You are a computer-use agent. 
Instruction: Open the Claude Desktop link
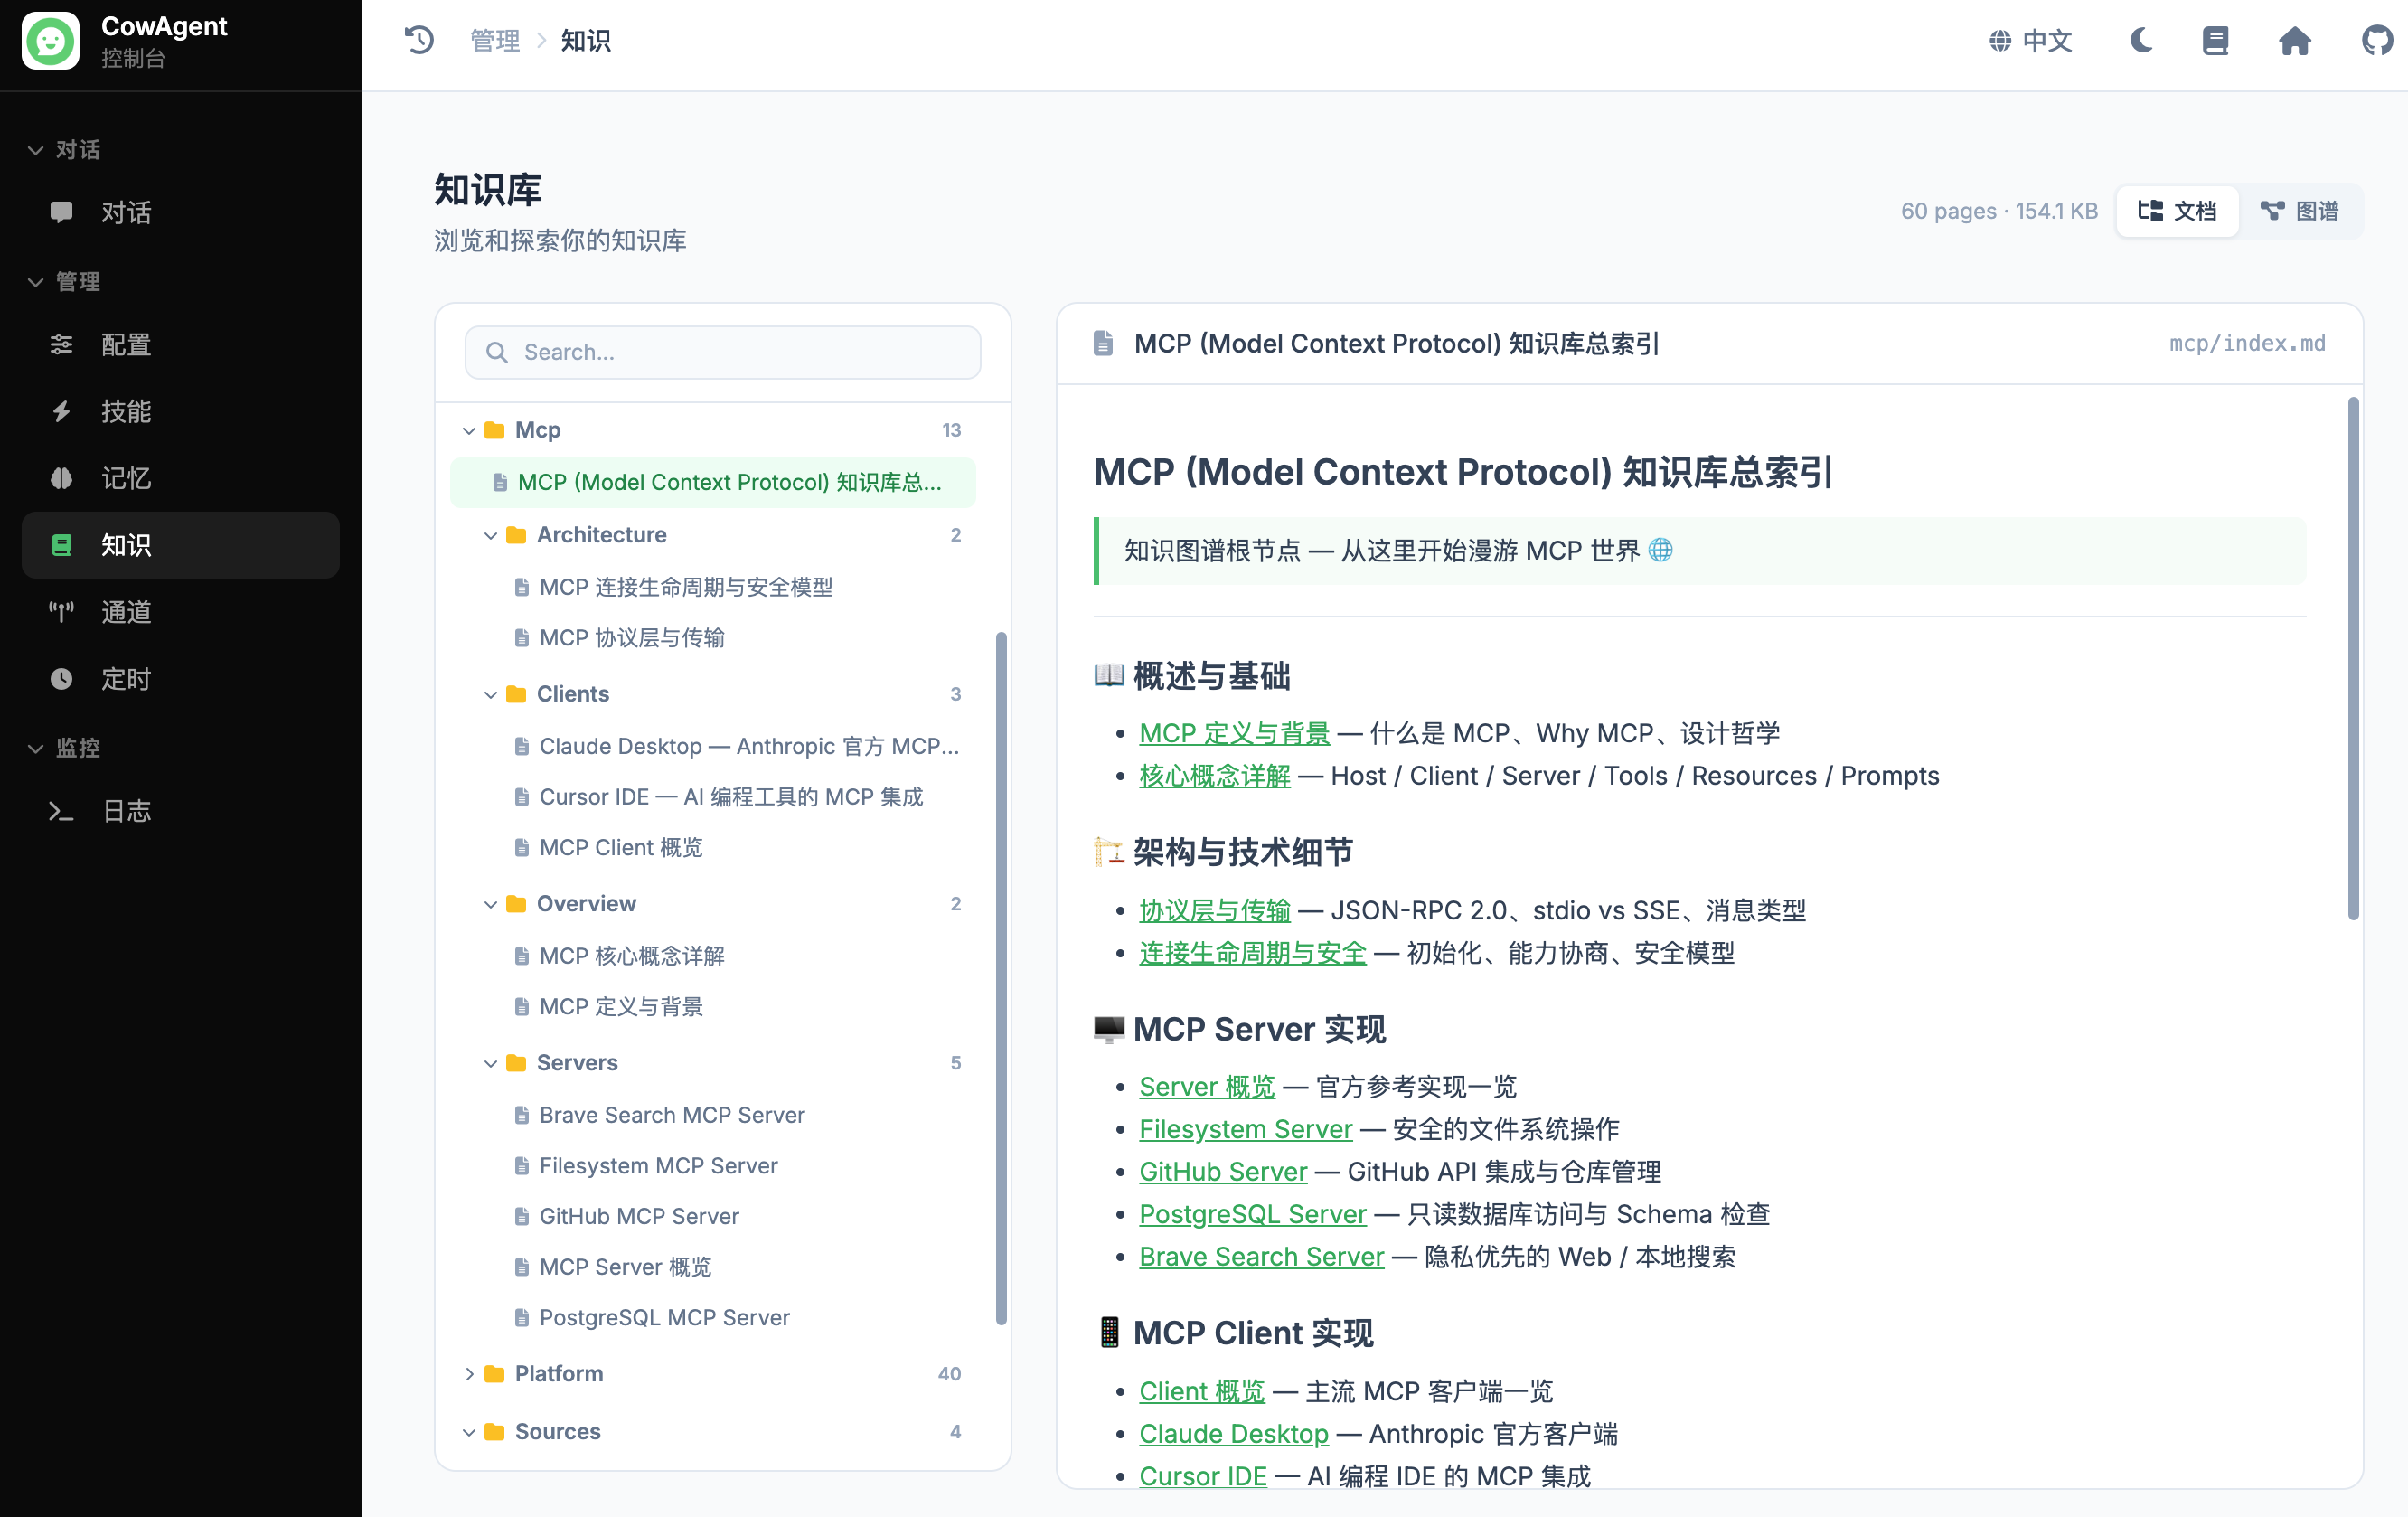click(x=1233, y=1433)
